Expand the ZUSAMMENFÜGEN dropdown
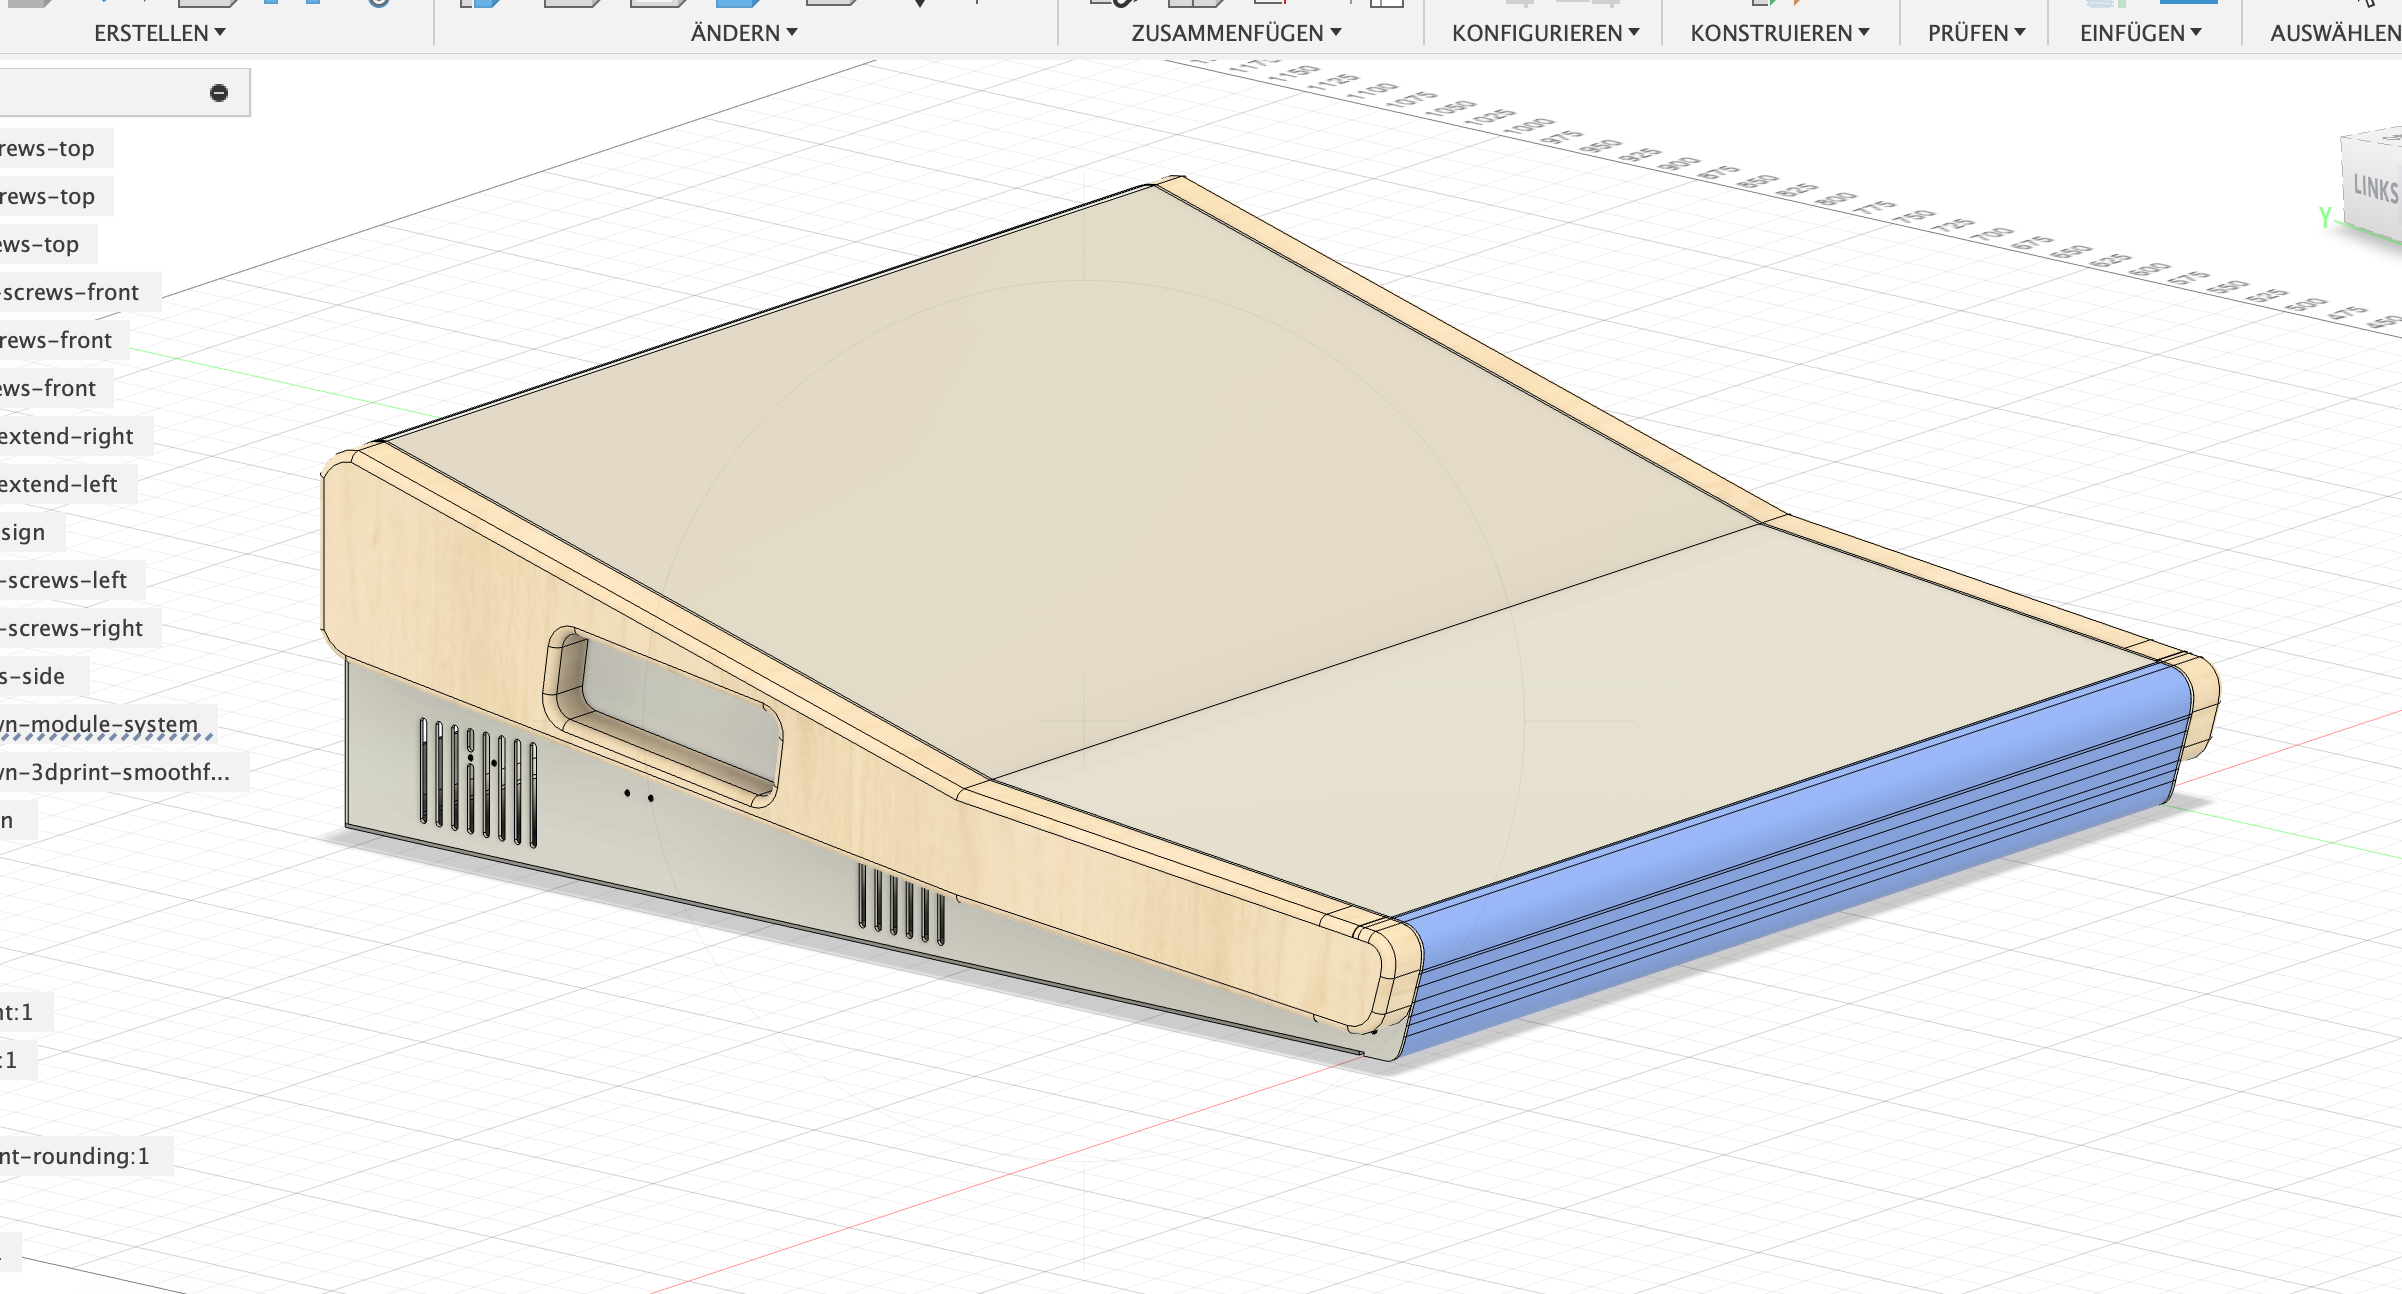The image size is (2402, 1294). click(1235, 33)
